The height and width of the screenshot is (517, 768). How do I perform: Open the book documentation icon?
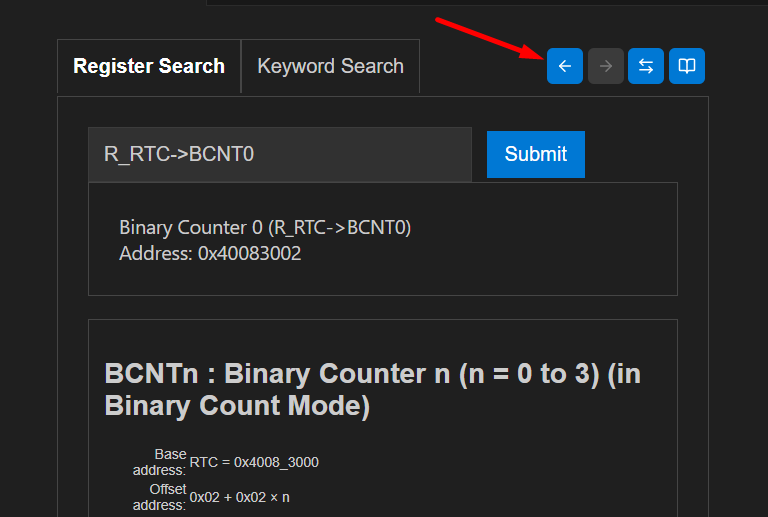[687, 66]
